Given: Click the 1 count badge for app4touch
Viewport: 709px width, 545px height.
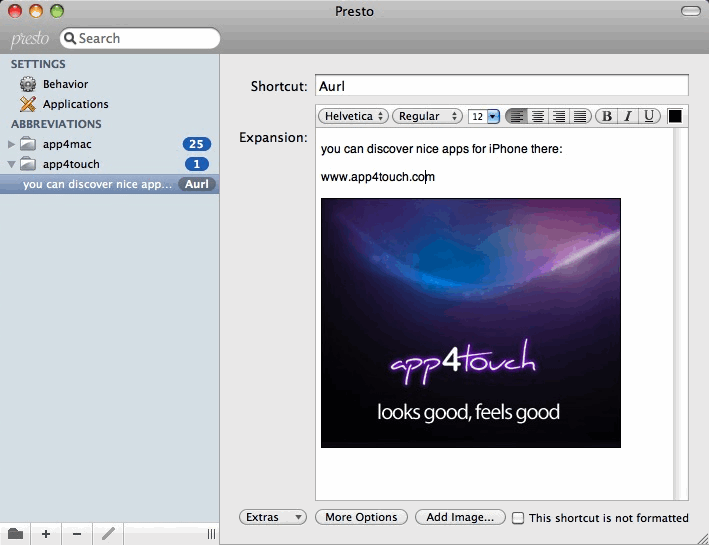Looking at the screenshot, I should pyautogui.click(x=196, y=164).
